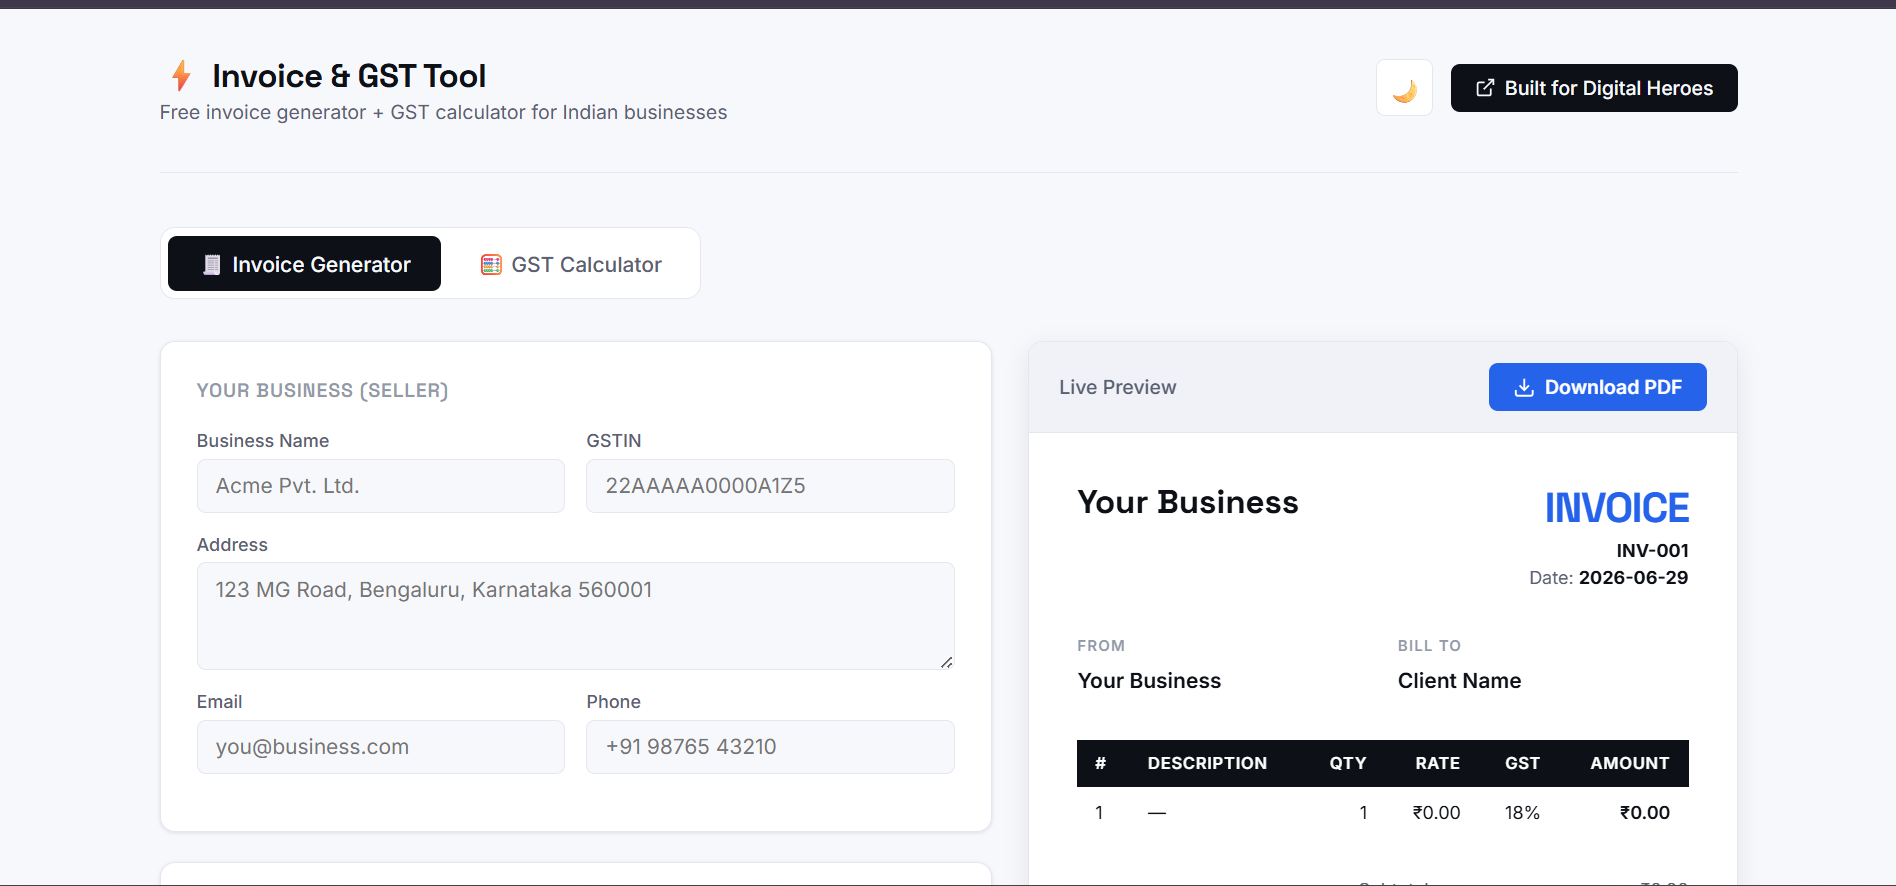The width and height of the screenshot is (1896, 886).
Task: Click the DESCRIPTION column header
Action: (1207, 763)
